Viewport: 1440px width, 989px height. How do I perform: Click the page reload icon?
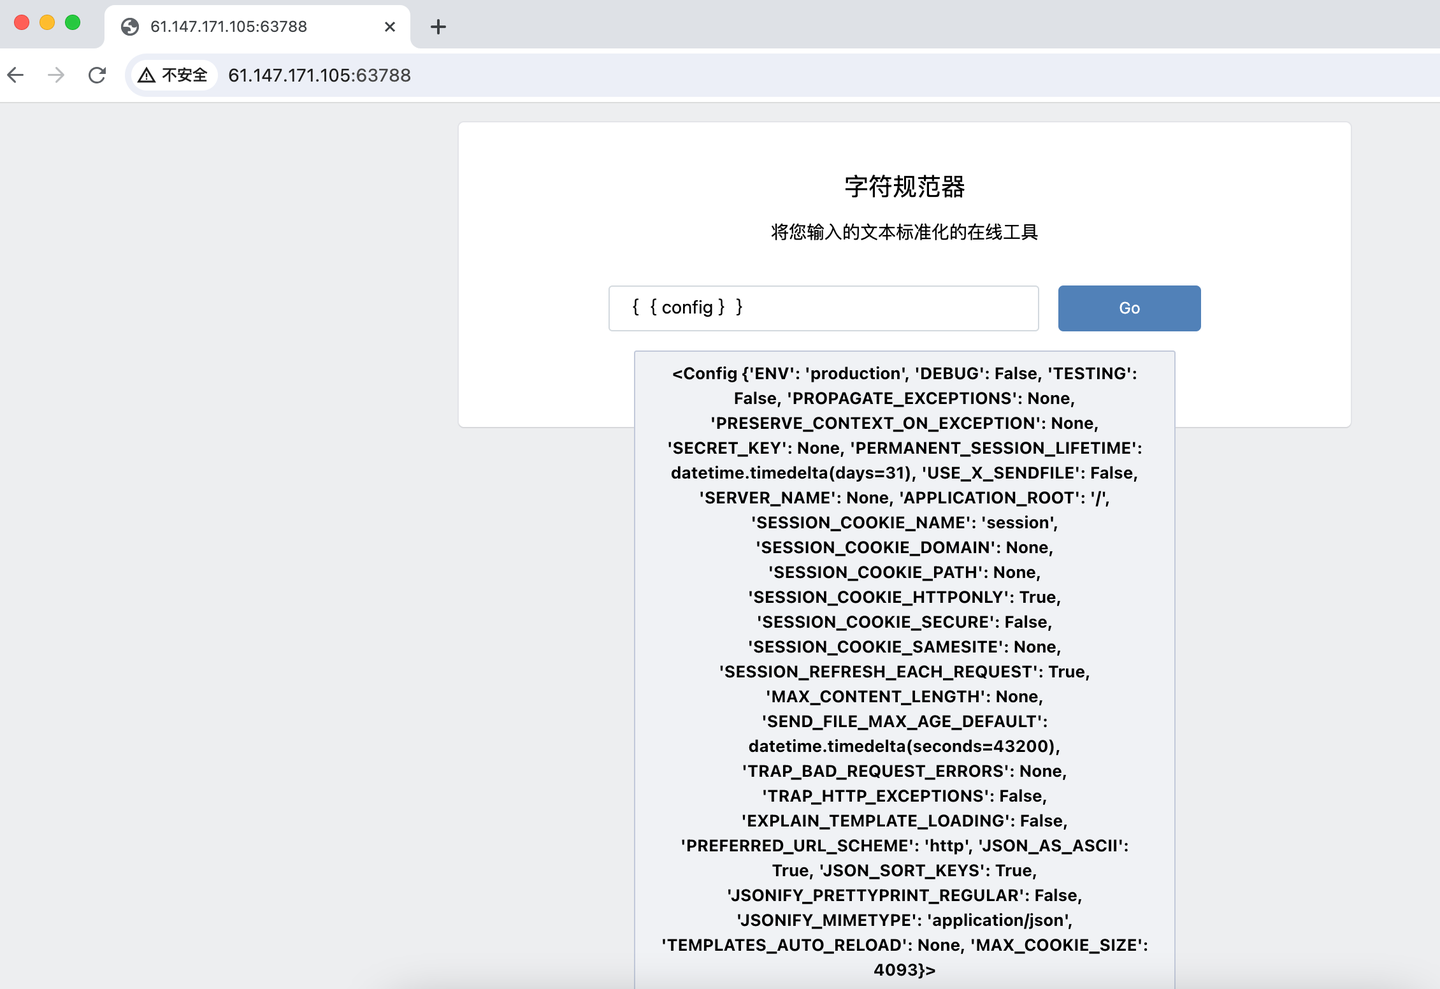pyautogui.click(x=97, y=74)
